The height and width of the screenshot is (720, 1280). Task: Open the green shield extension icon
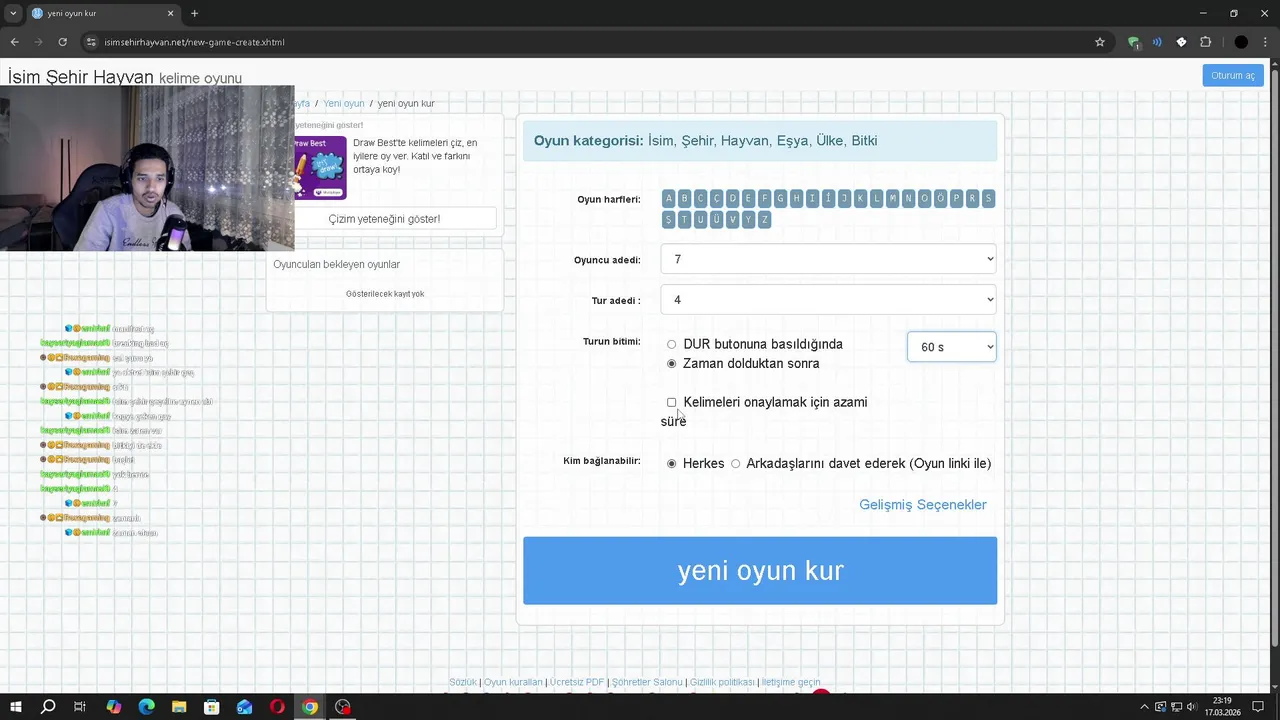click(x=1133, y=42)
